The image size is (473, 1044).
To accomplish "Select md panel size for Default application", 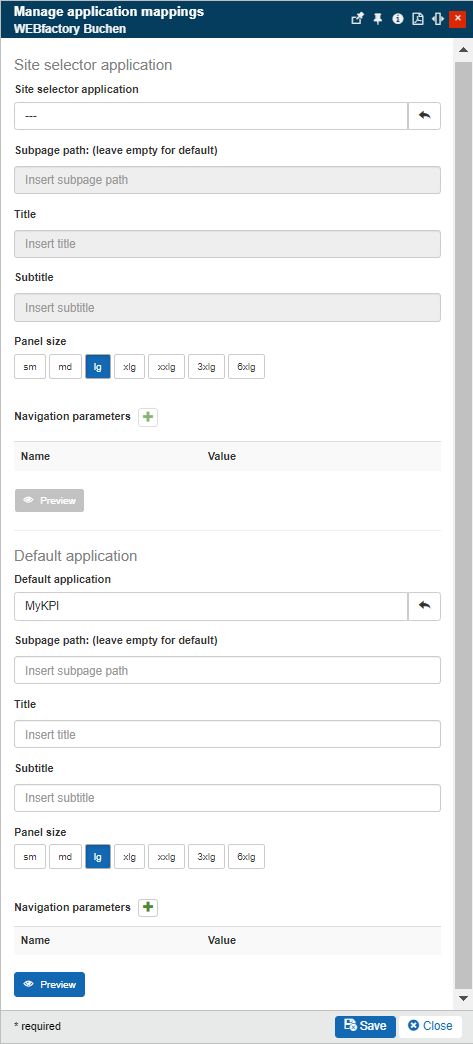I will click(65, 857).
